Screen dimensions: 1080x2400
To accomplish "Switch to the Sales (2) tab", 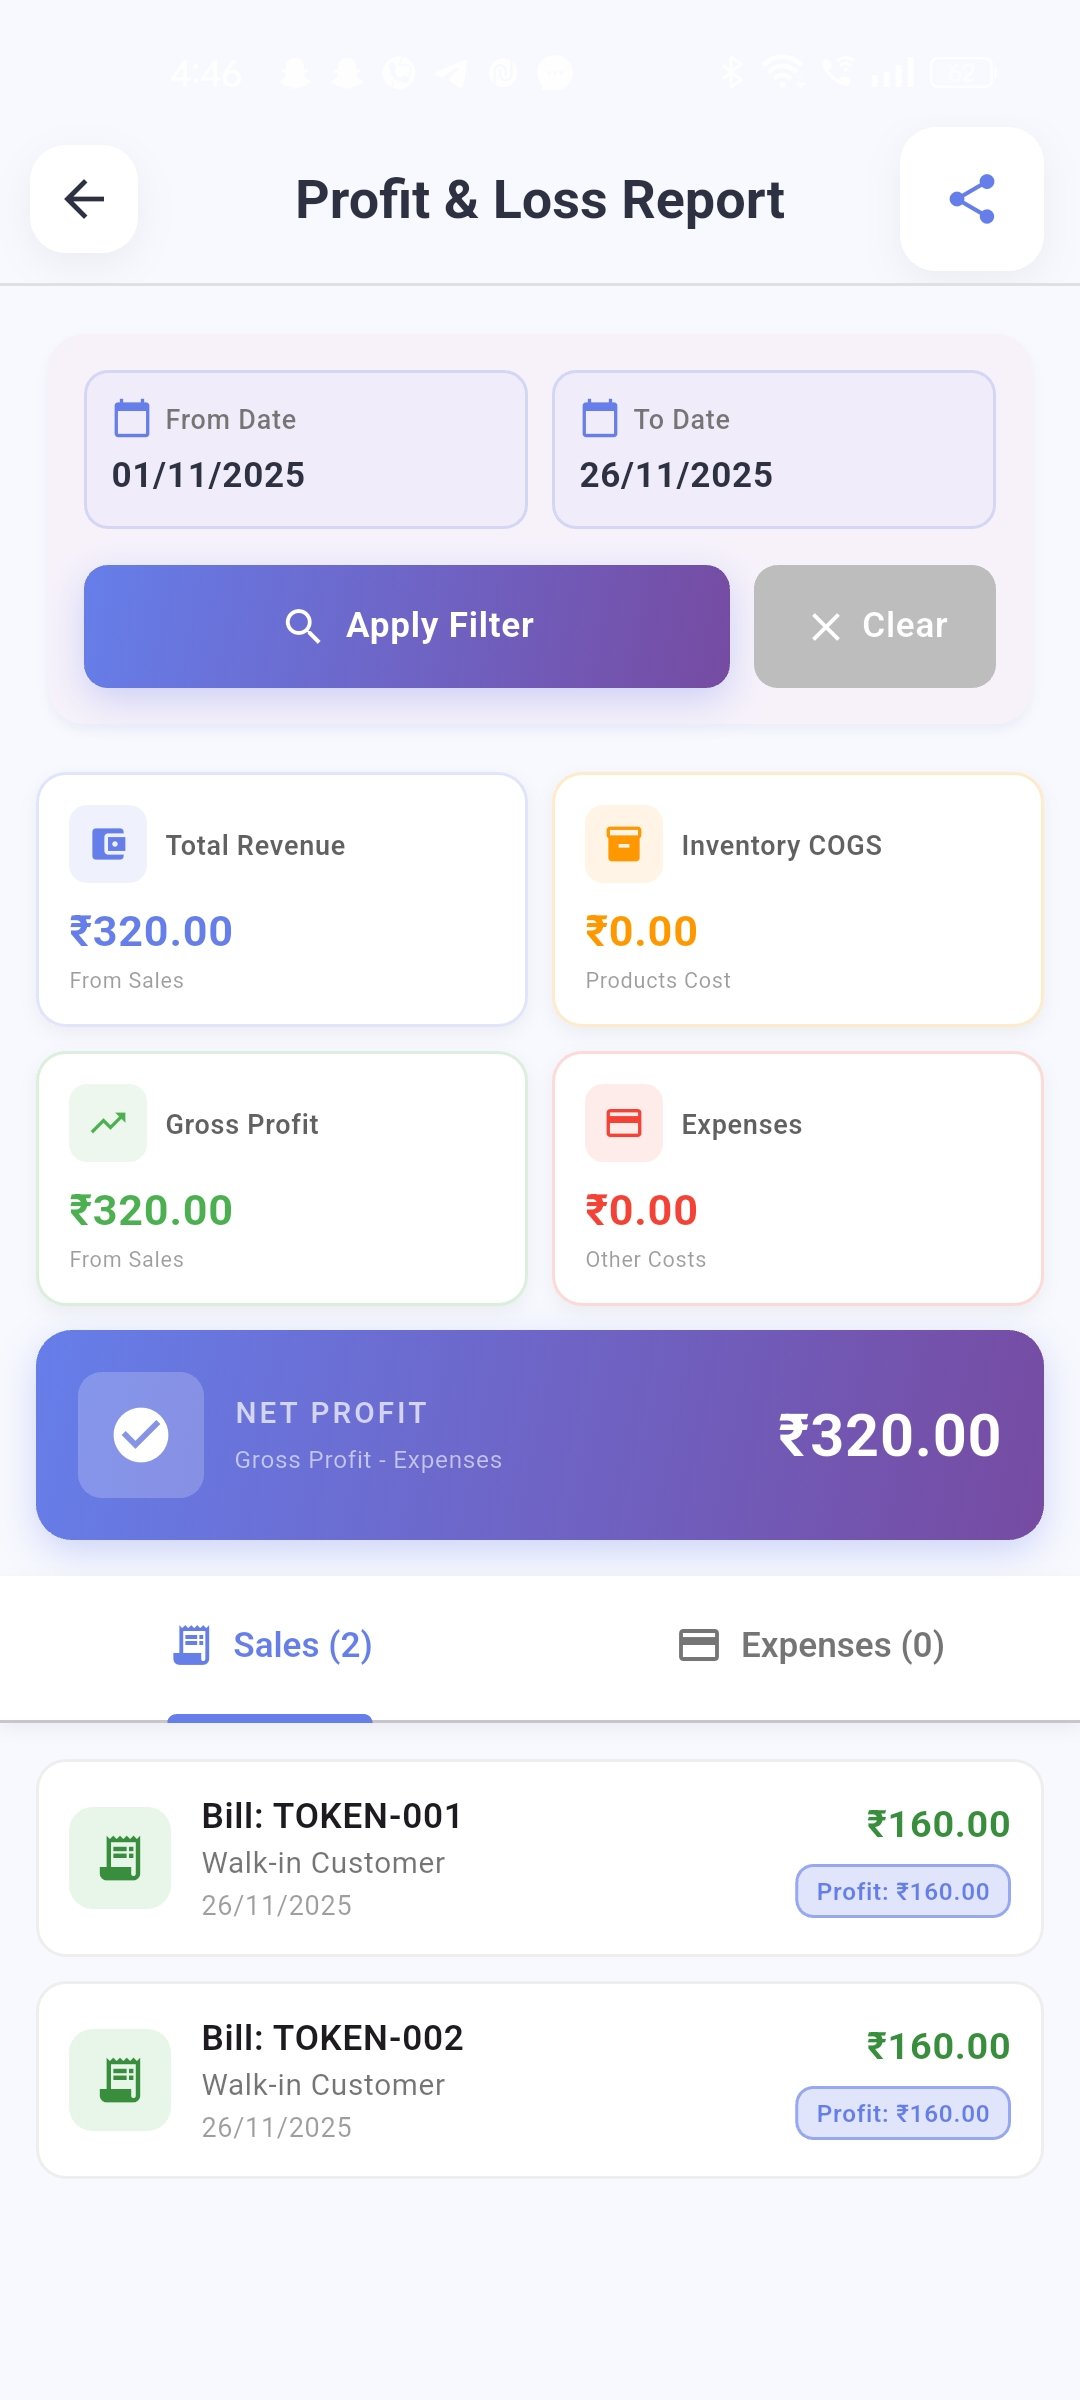I will pos(270,1644).
